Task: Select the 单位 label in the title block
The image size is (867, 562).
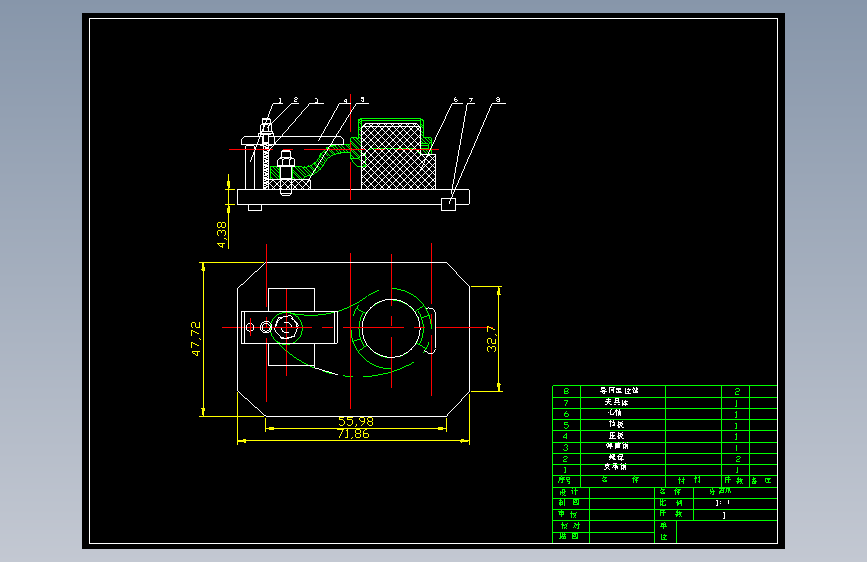Action: (665, 532)
